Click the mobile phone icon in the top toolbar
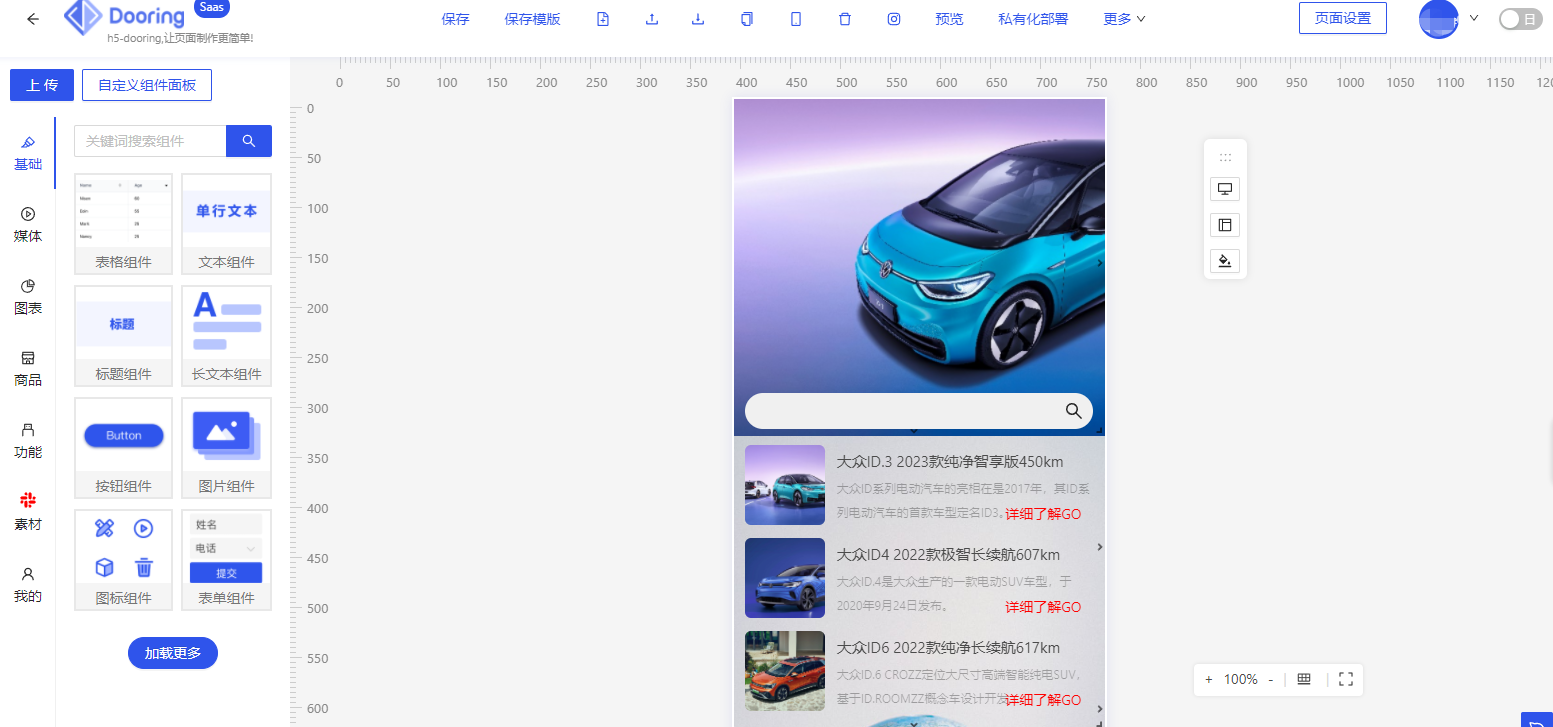This screenshot has width=1553, height=727. [796, 19]
